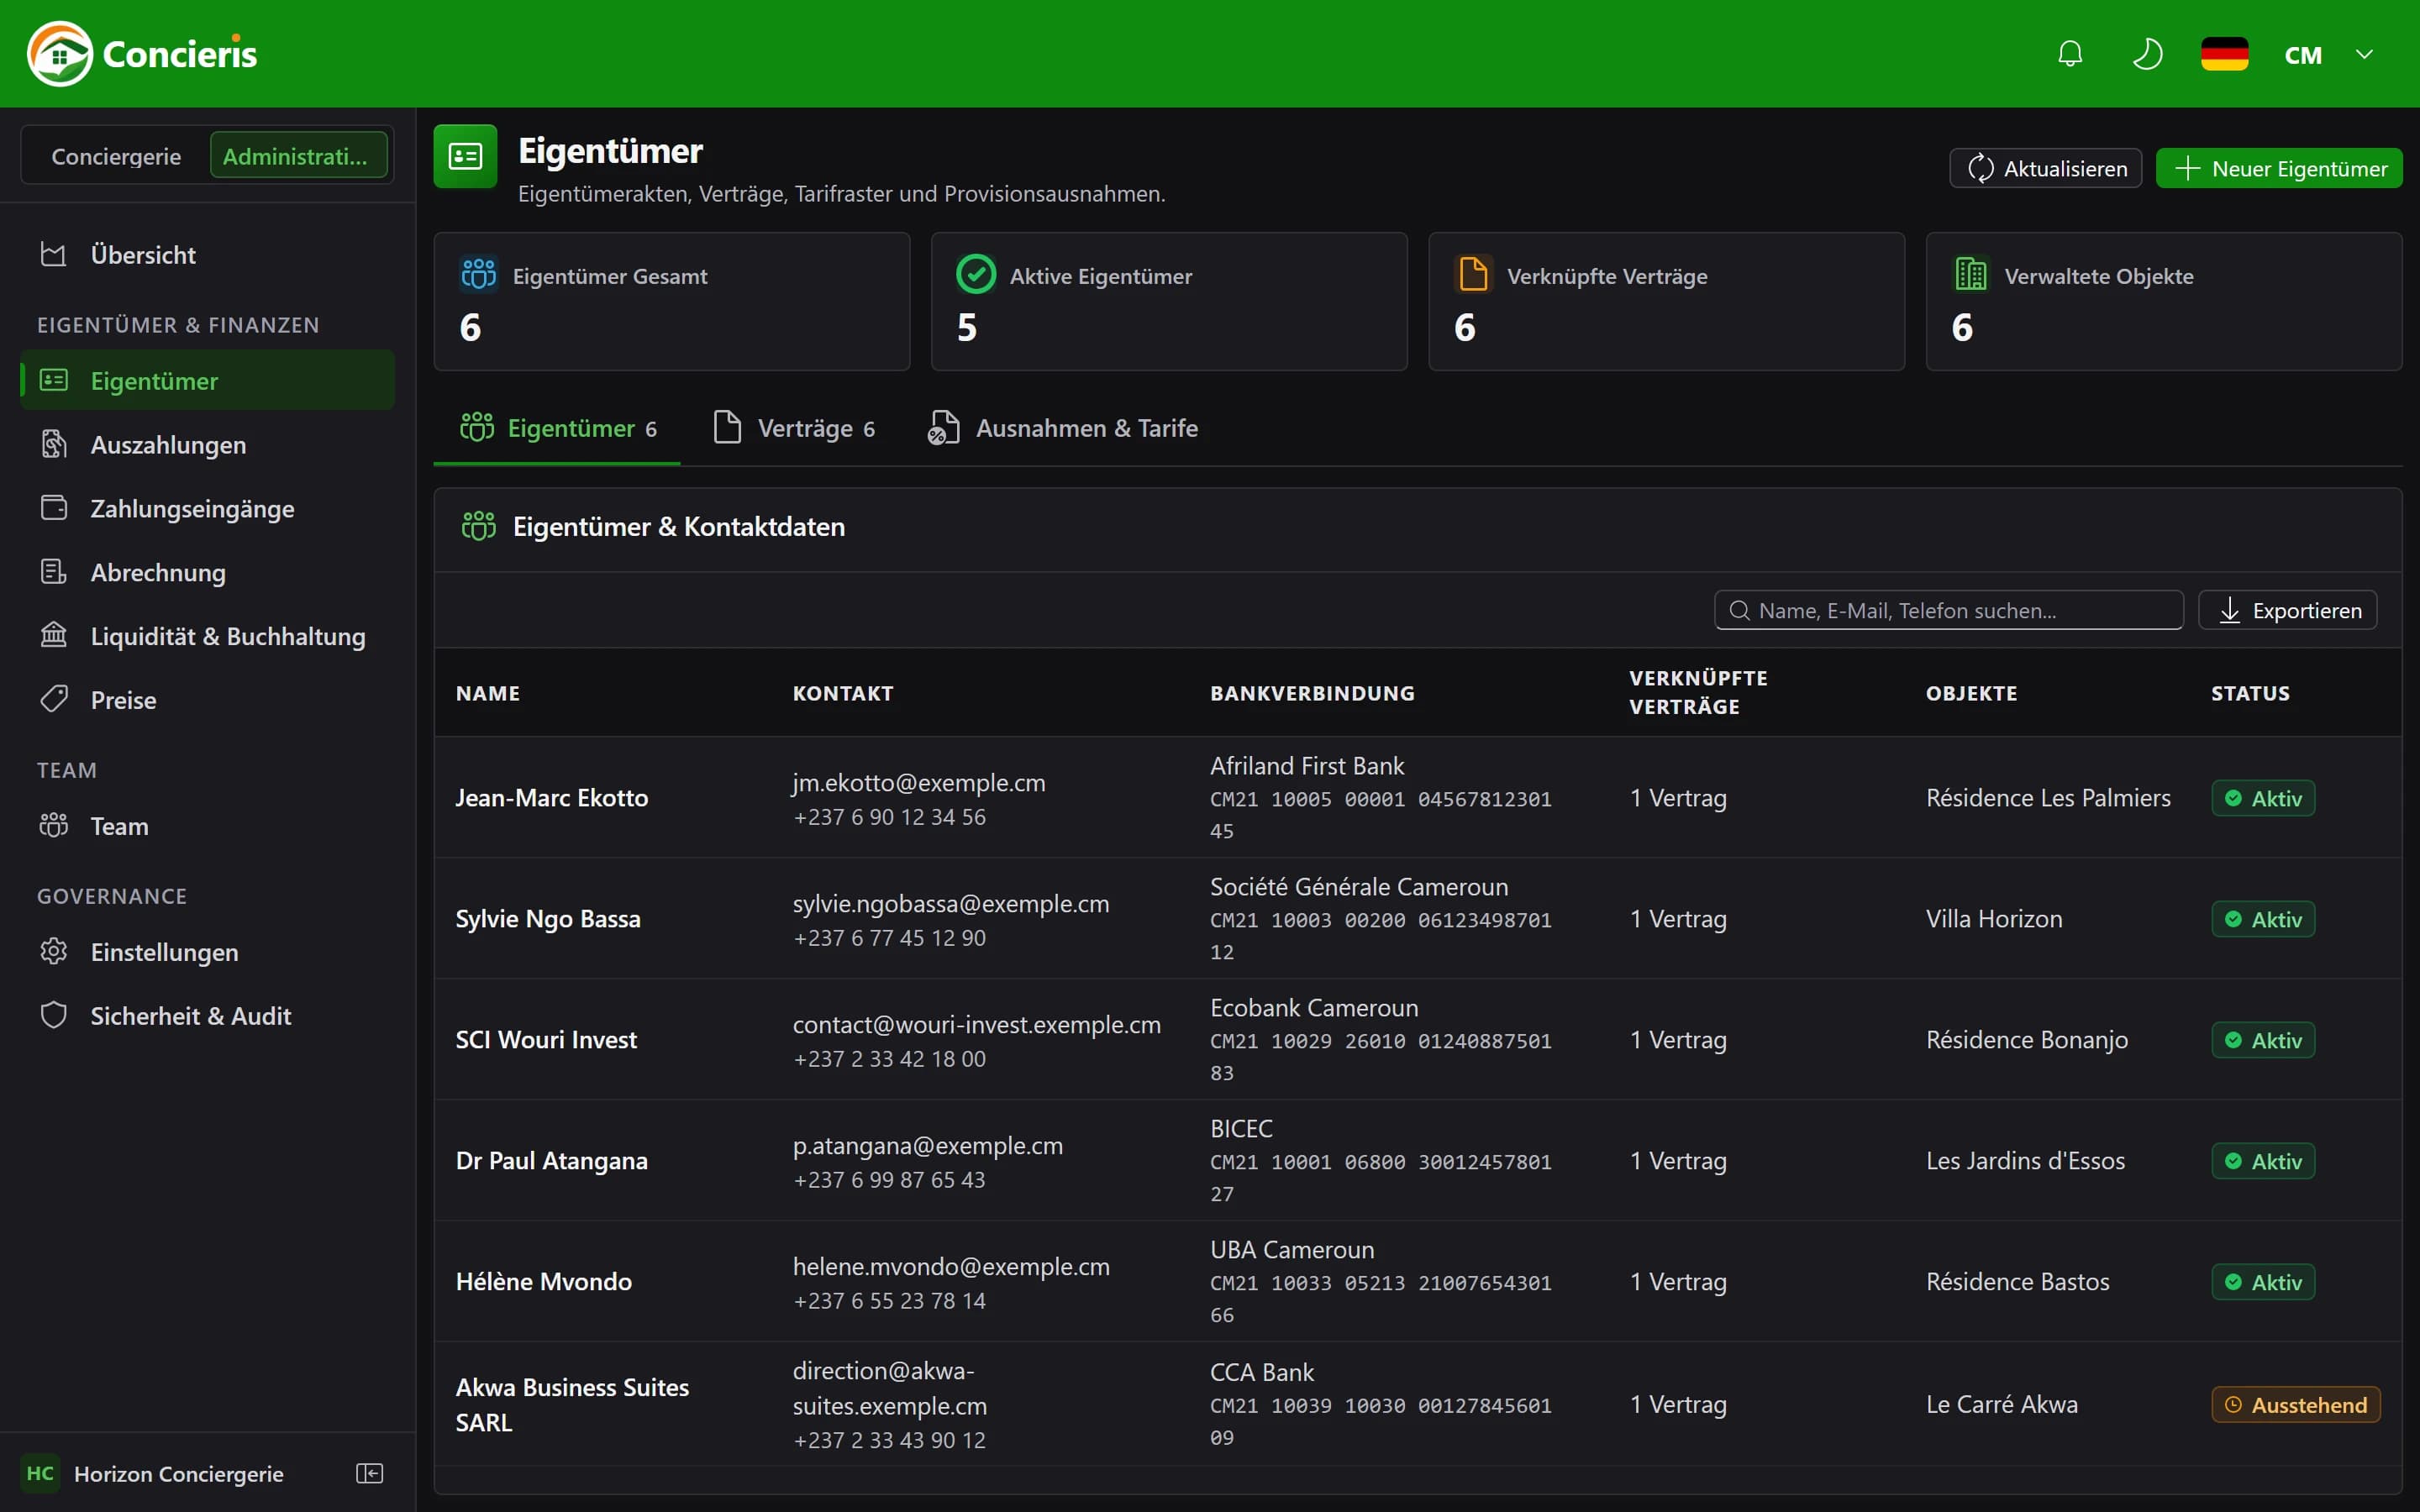This screenshot has height=1512, width=2420.
Task: Click the Eigentümer sidebar item
Action: point(207,381)
